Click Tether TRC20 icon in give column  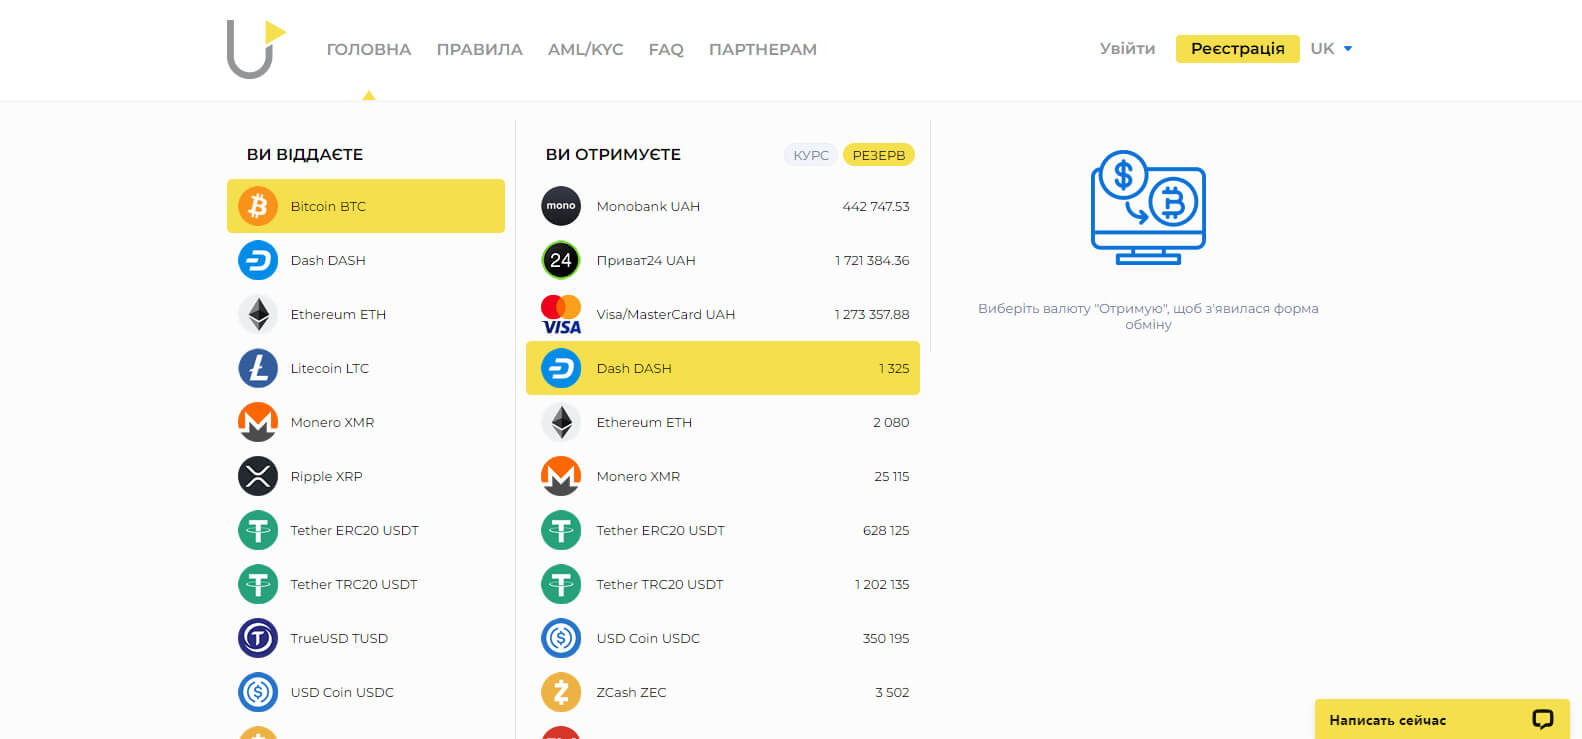tap(258, 584)
